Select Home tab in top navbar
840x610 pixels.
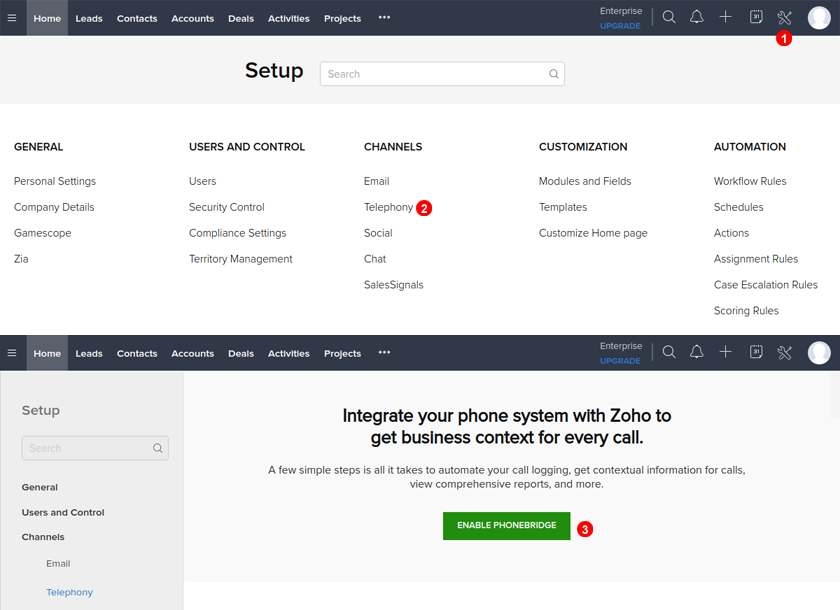pos(47,18)
